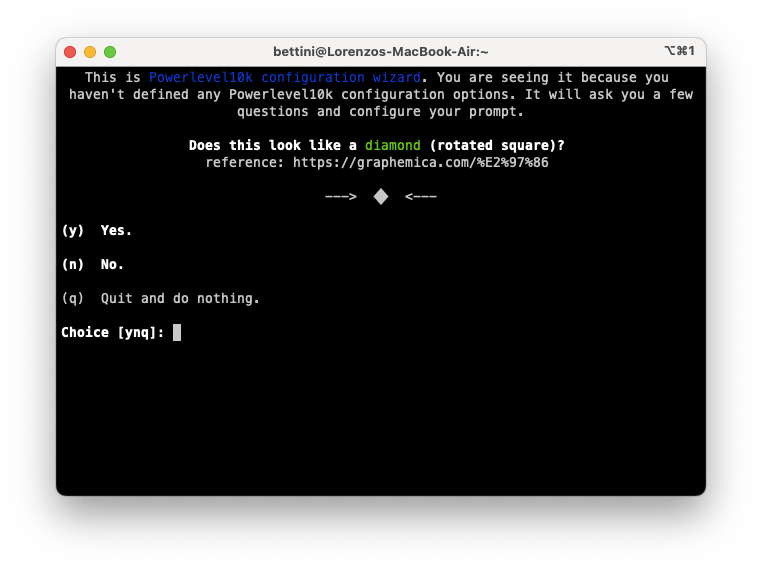The image size is (762, 570).
Task: Click the Choice [ynq]: label
Action: pyautogui.click(x=113, y=332)
